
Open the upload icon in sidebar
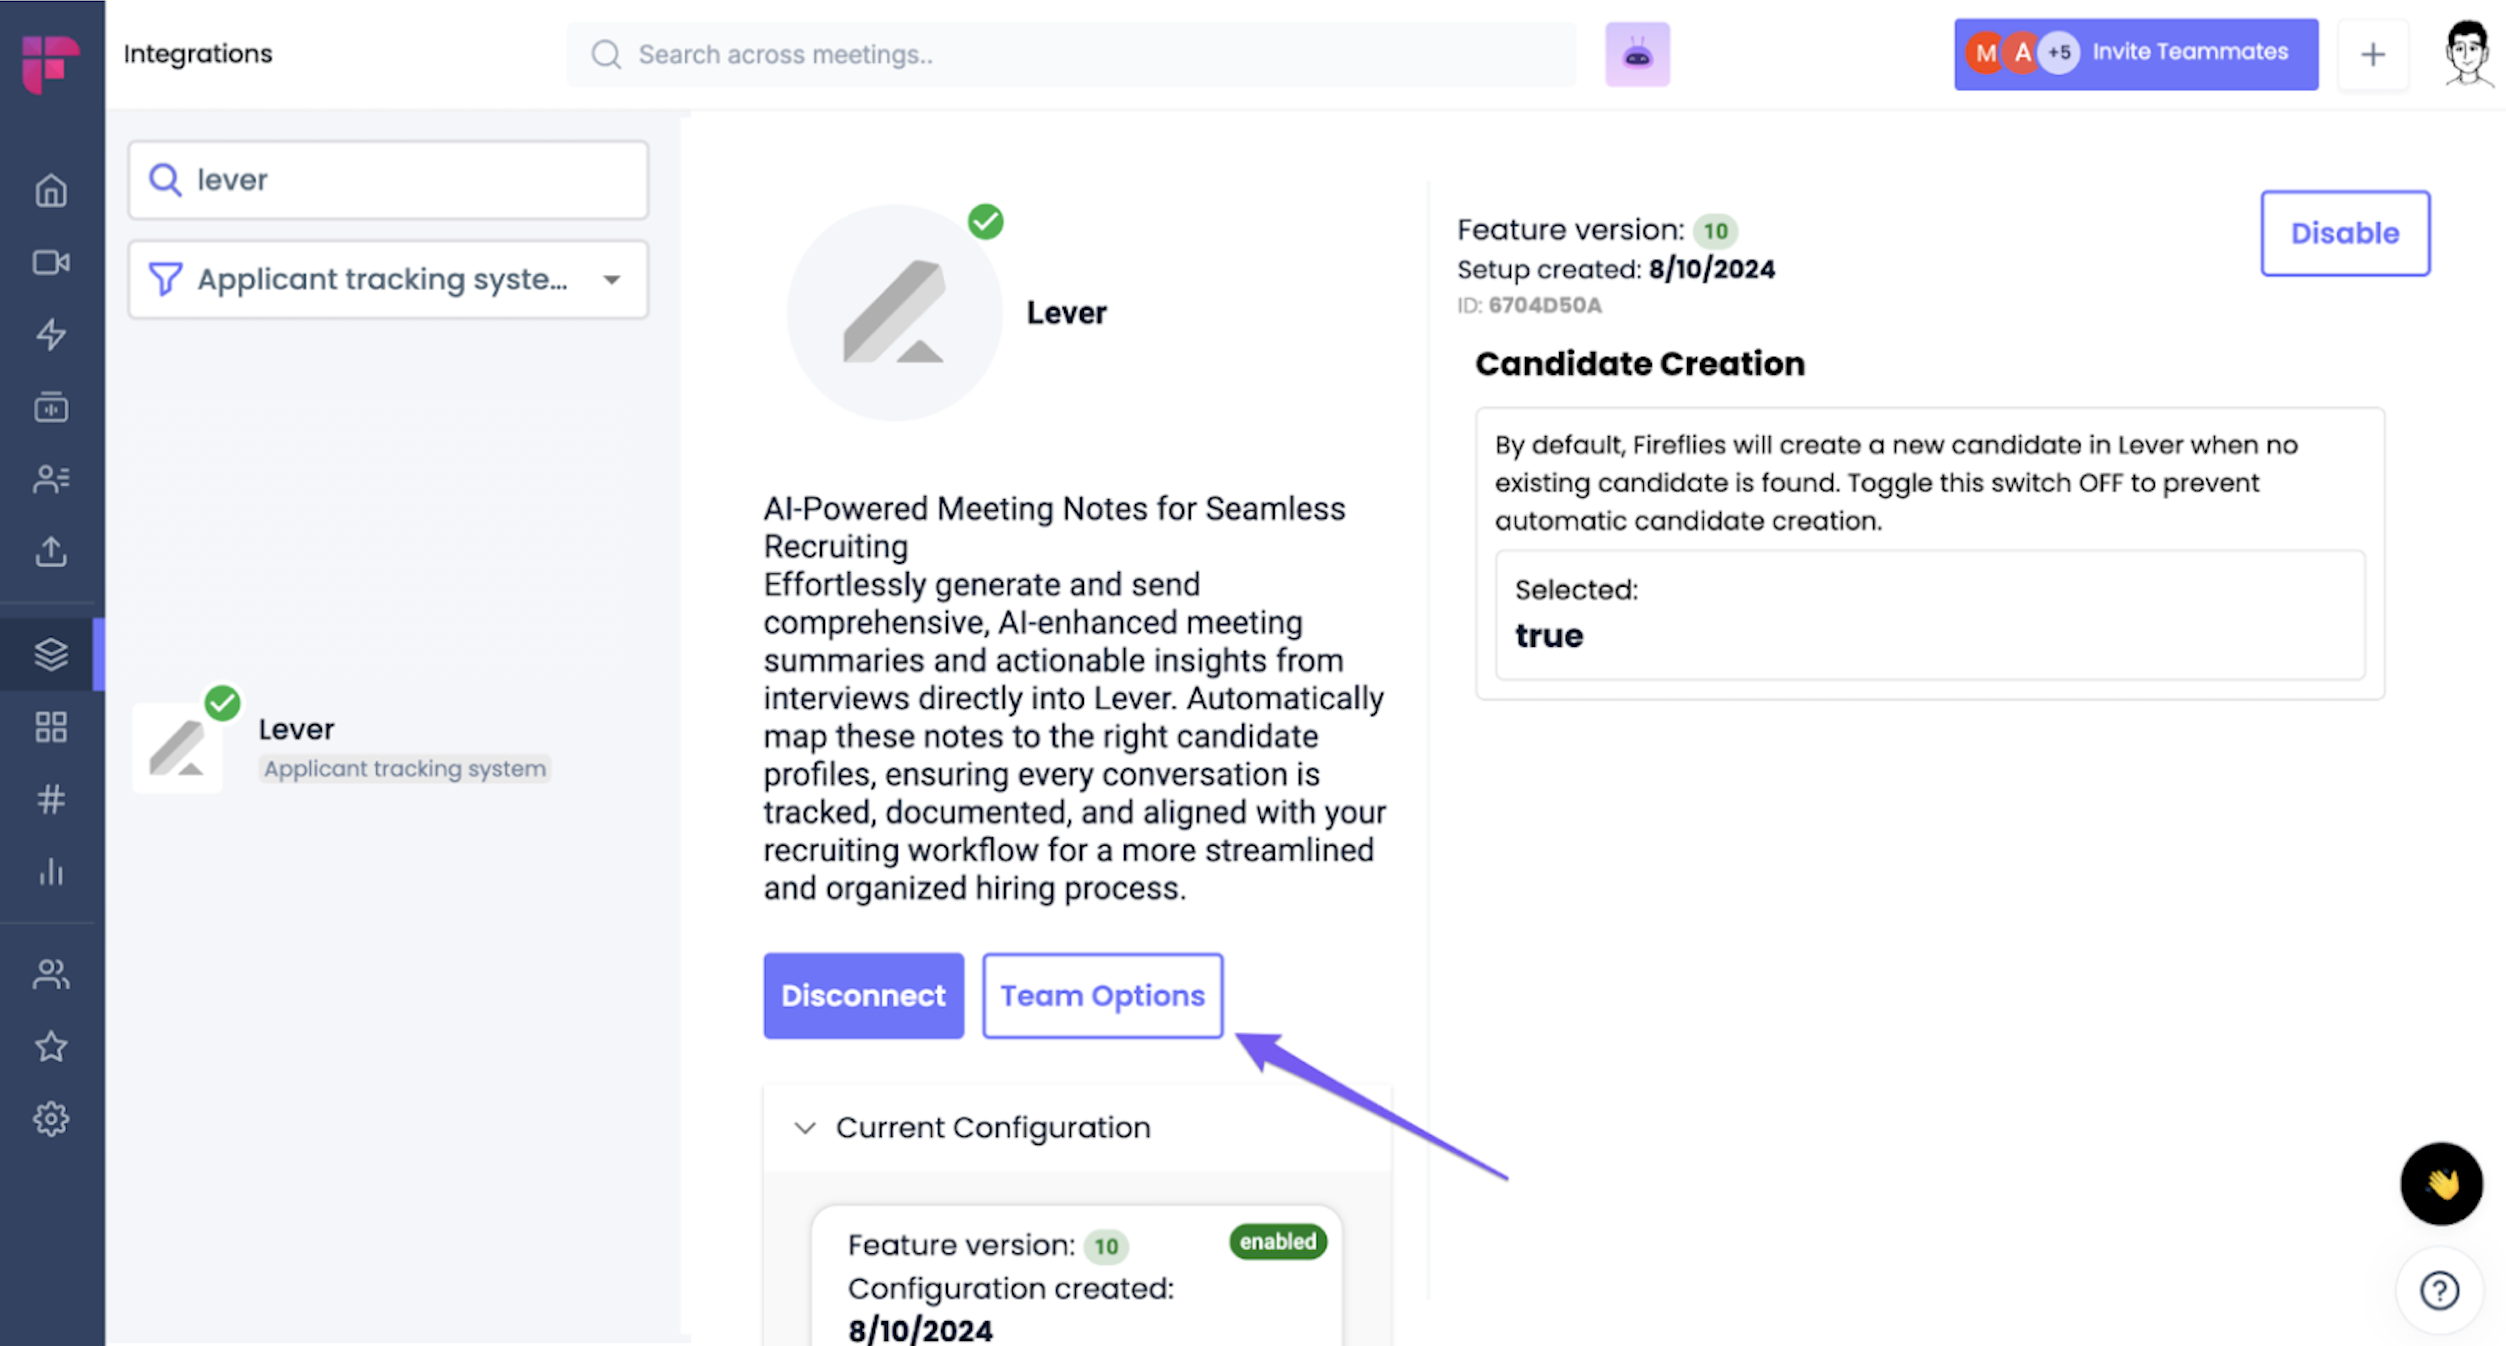point(51,551)
